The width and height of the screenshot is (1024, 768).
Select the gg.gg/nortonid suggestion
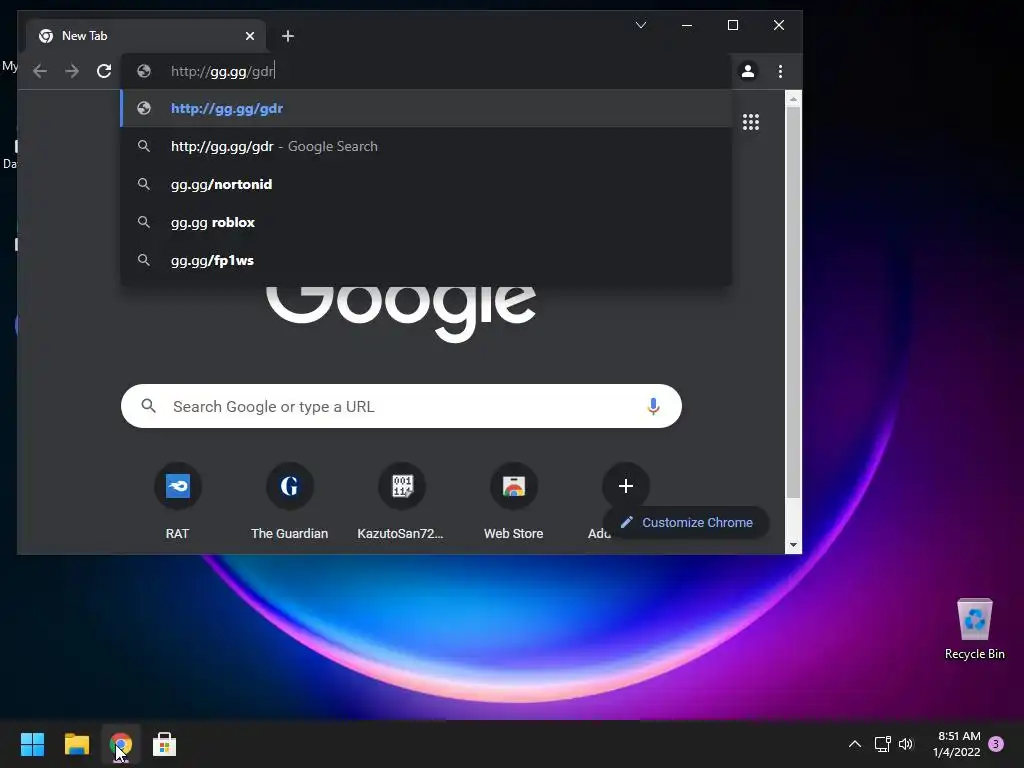tap(426, 184)
